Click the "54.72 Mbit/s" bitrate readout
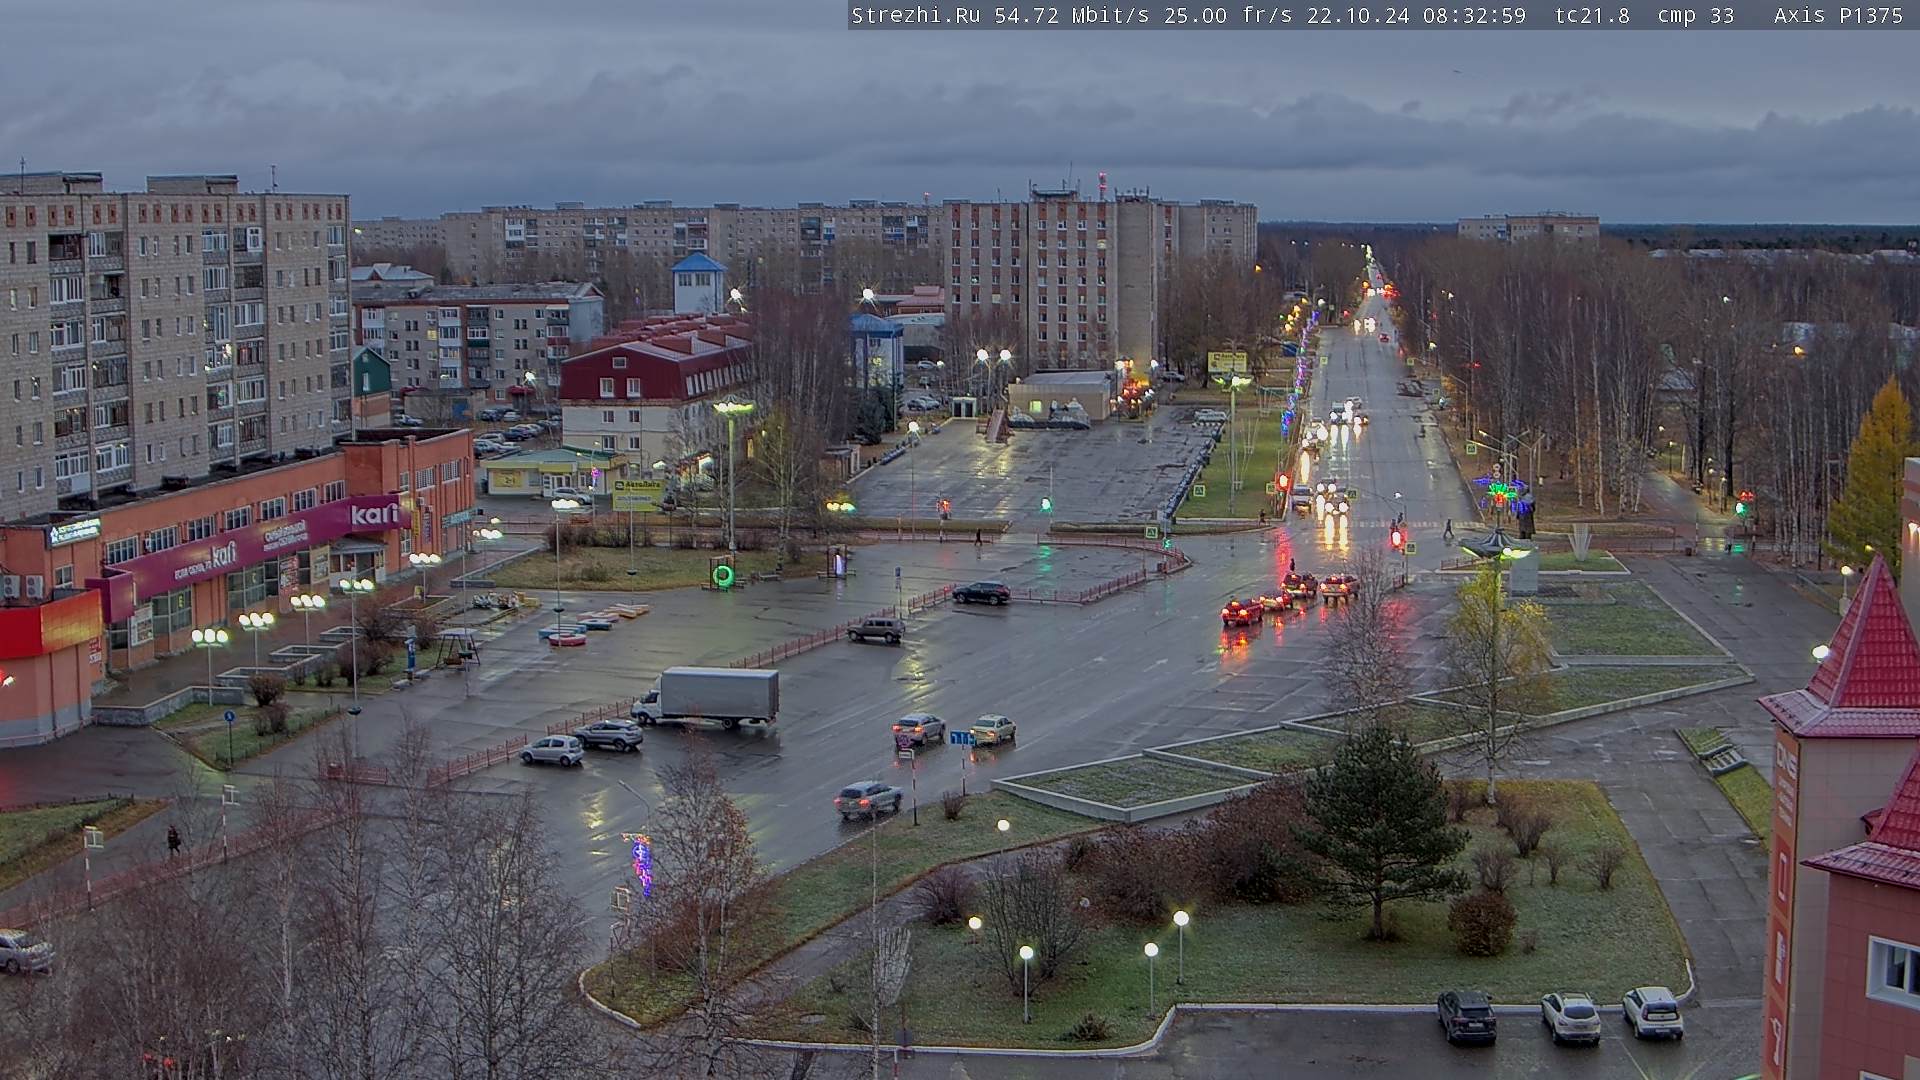Viewport: 1920px width, 1080px height. (x=1072, y=15)
